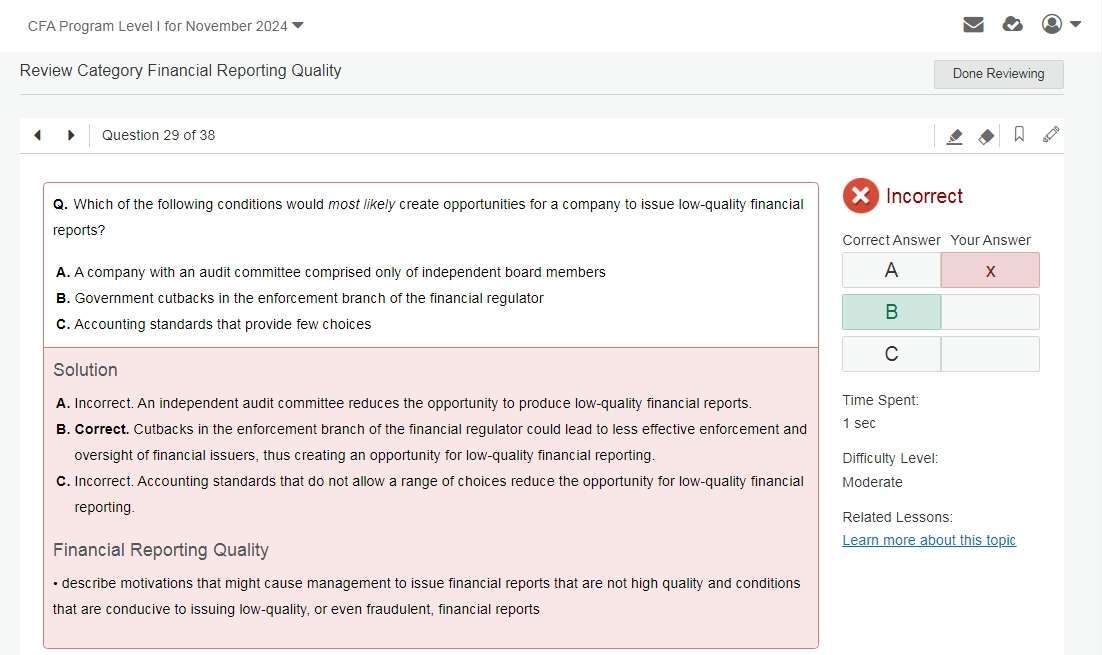Click the red Incorrect X icon
This screenshot has height=655, width=1102.
(860, 196)
